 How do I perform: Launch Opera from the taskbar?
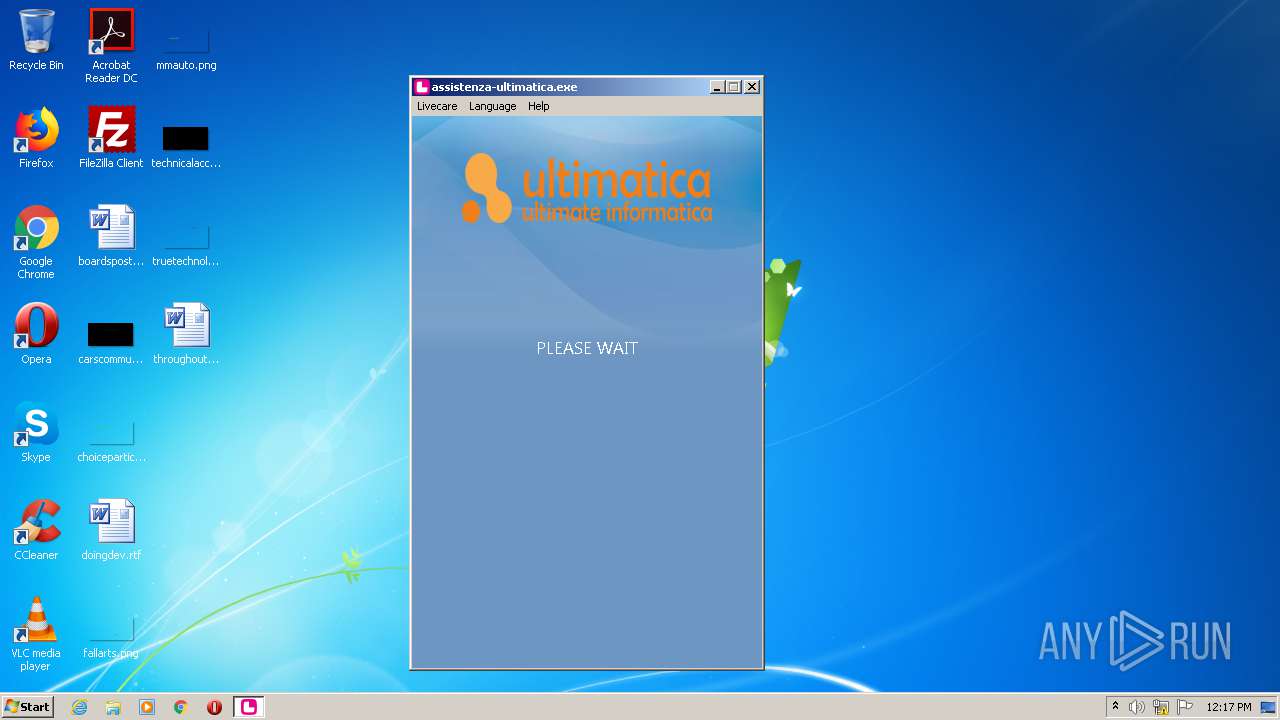point(214,707)
